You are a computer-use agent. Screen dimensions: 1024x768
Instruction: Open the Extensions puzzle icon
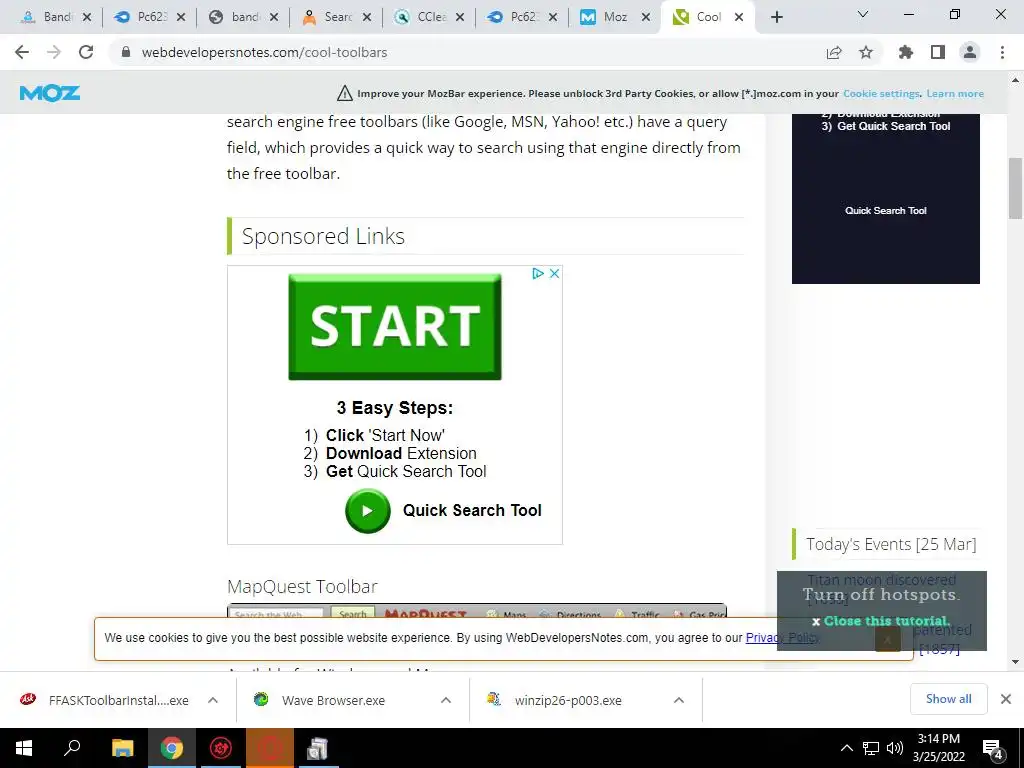[x=905, y=52]
